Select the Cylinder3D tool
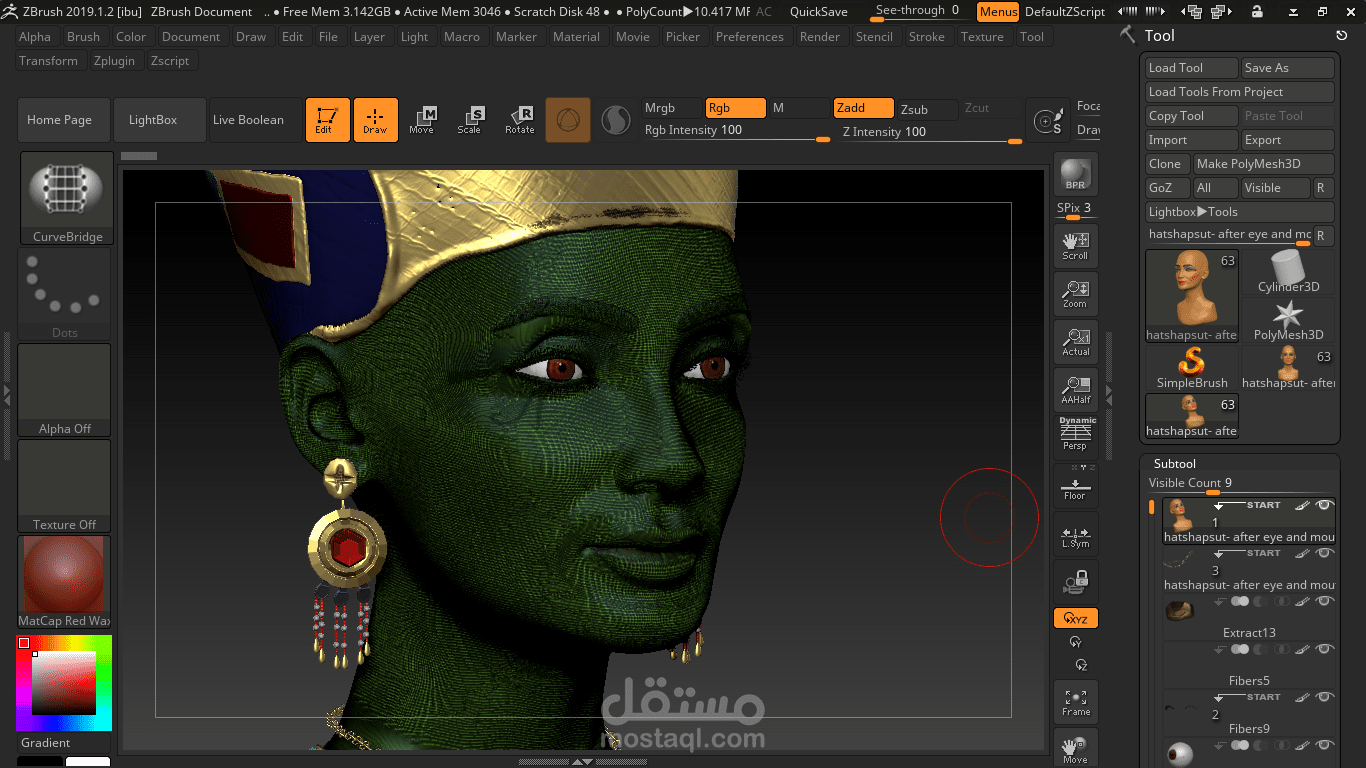The image size is (1366, 768). pyautogui.click(x=1288, y=272)
